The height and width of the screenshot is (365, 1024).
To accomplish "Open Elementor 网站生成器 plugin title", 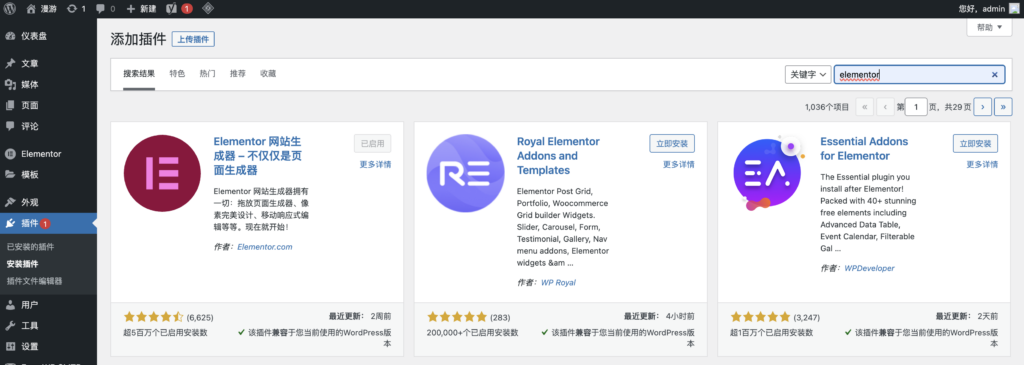I will (x=258, y=155).
